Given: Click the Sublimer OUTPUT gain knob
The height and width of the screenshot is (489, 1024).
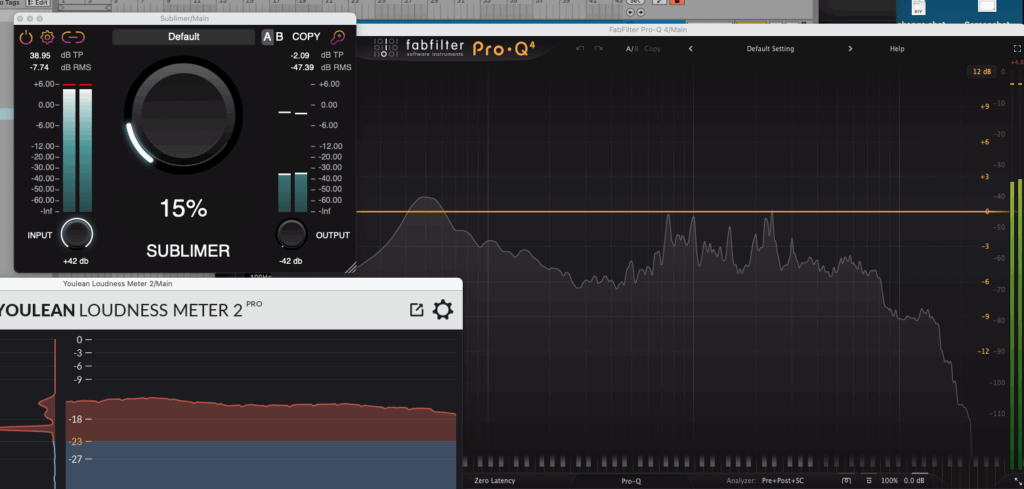Looking at the screenshot, I should click(291, 234).
